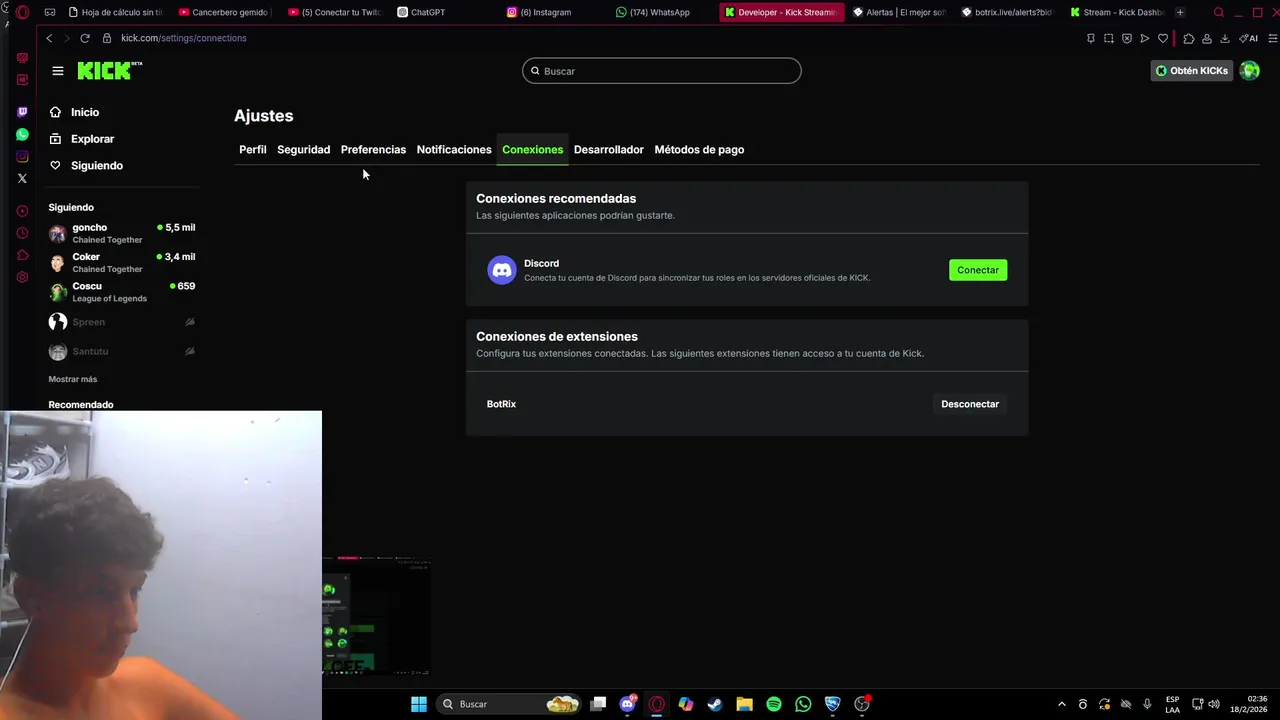Open the user profile avatar menu
Screen dimensions: 1280x720
(1249, 70)
